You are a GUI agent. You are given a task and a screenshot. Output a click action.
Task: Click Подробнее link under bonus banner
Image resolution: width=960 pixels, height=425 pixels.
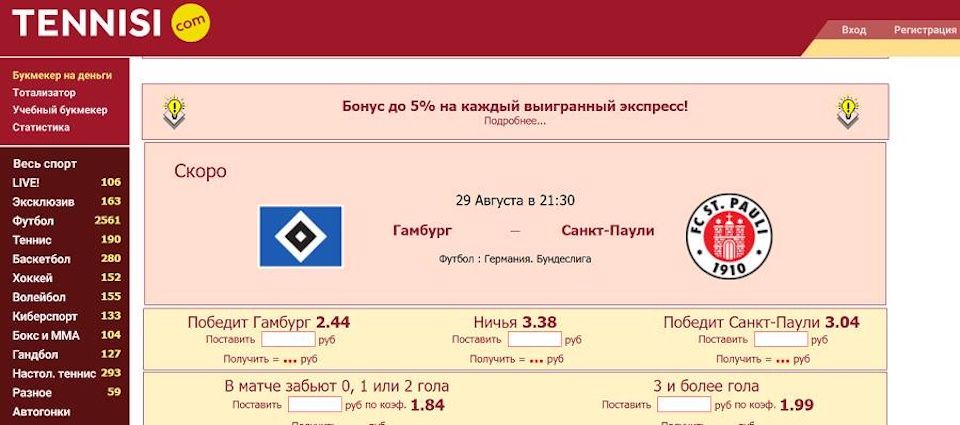[x=515, y=122]
